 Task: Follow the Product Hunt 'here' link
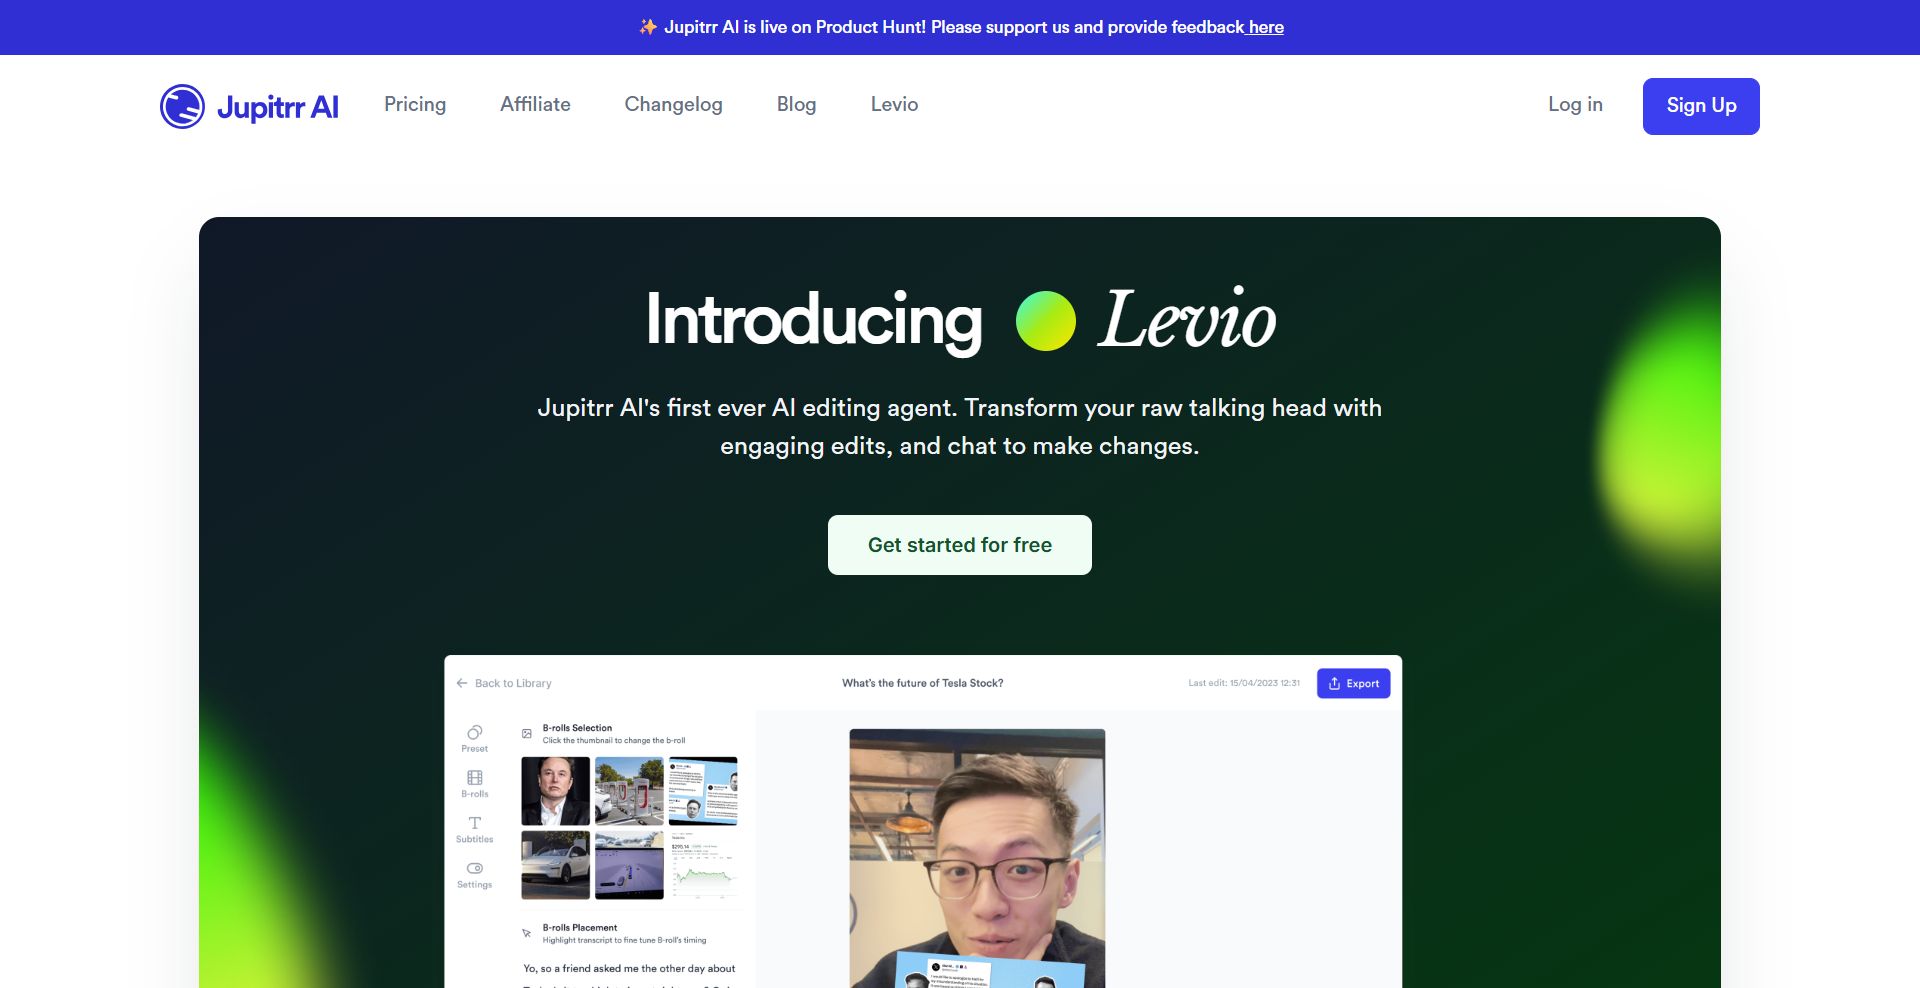(1266, 27)
